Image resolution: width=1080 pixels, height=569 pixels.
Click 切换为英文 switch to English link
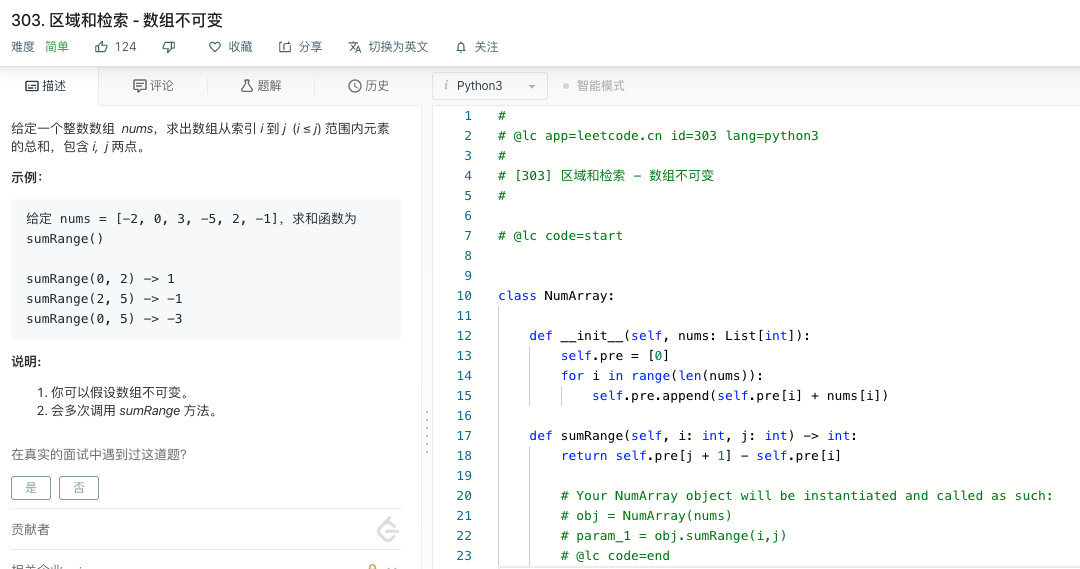(398, 47)
